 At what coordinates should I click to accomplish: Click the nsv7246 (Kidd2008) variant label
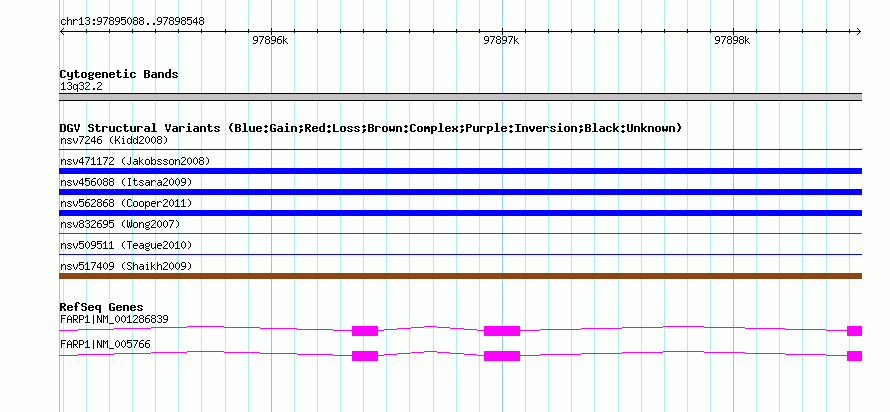[x=114, y=140]
